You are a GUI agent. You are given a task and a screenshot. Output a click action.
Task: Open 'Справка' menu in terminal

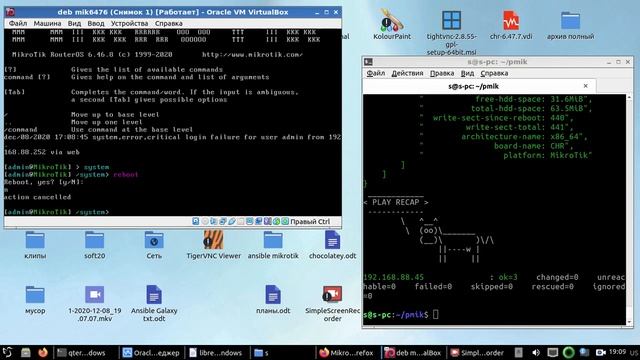494,73
